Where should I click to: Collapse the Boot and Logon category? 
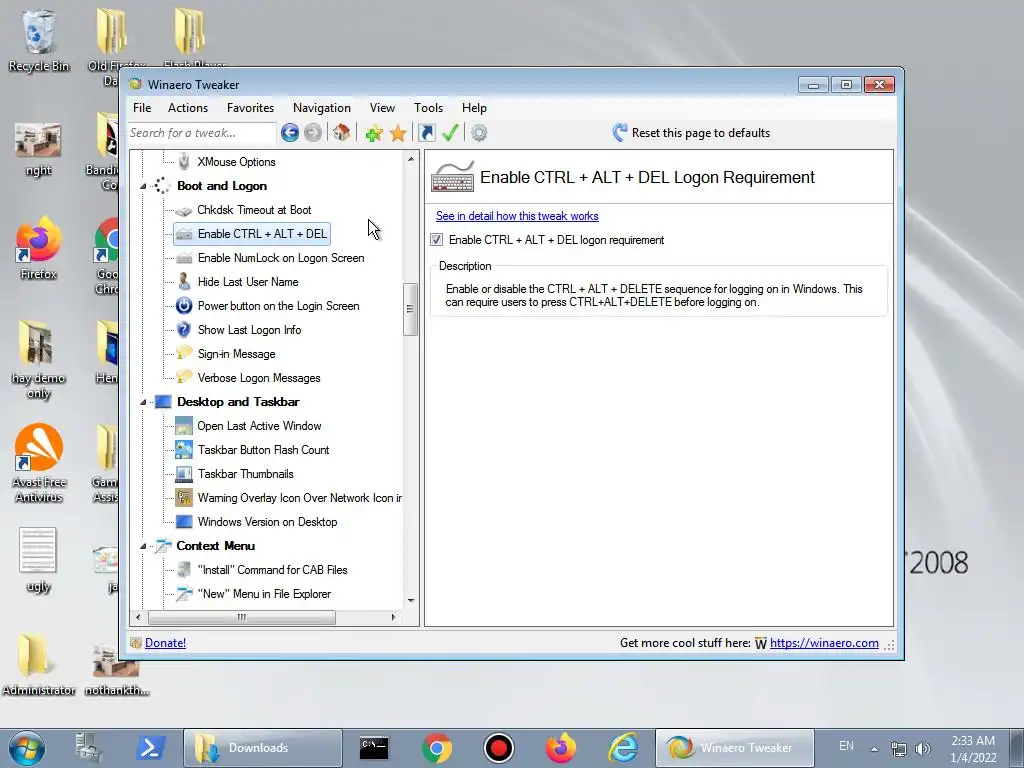click(x=143, y=186)
